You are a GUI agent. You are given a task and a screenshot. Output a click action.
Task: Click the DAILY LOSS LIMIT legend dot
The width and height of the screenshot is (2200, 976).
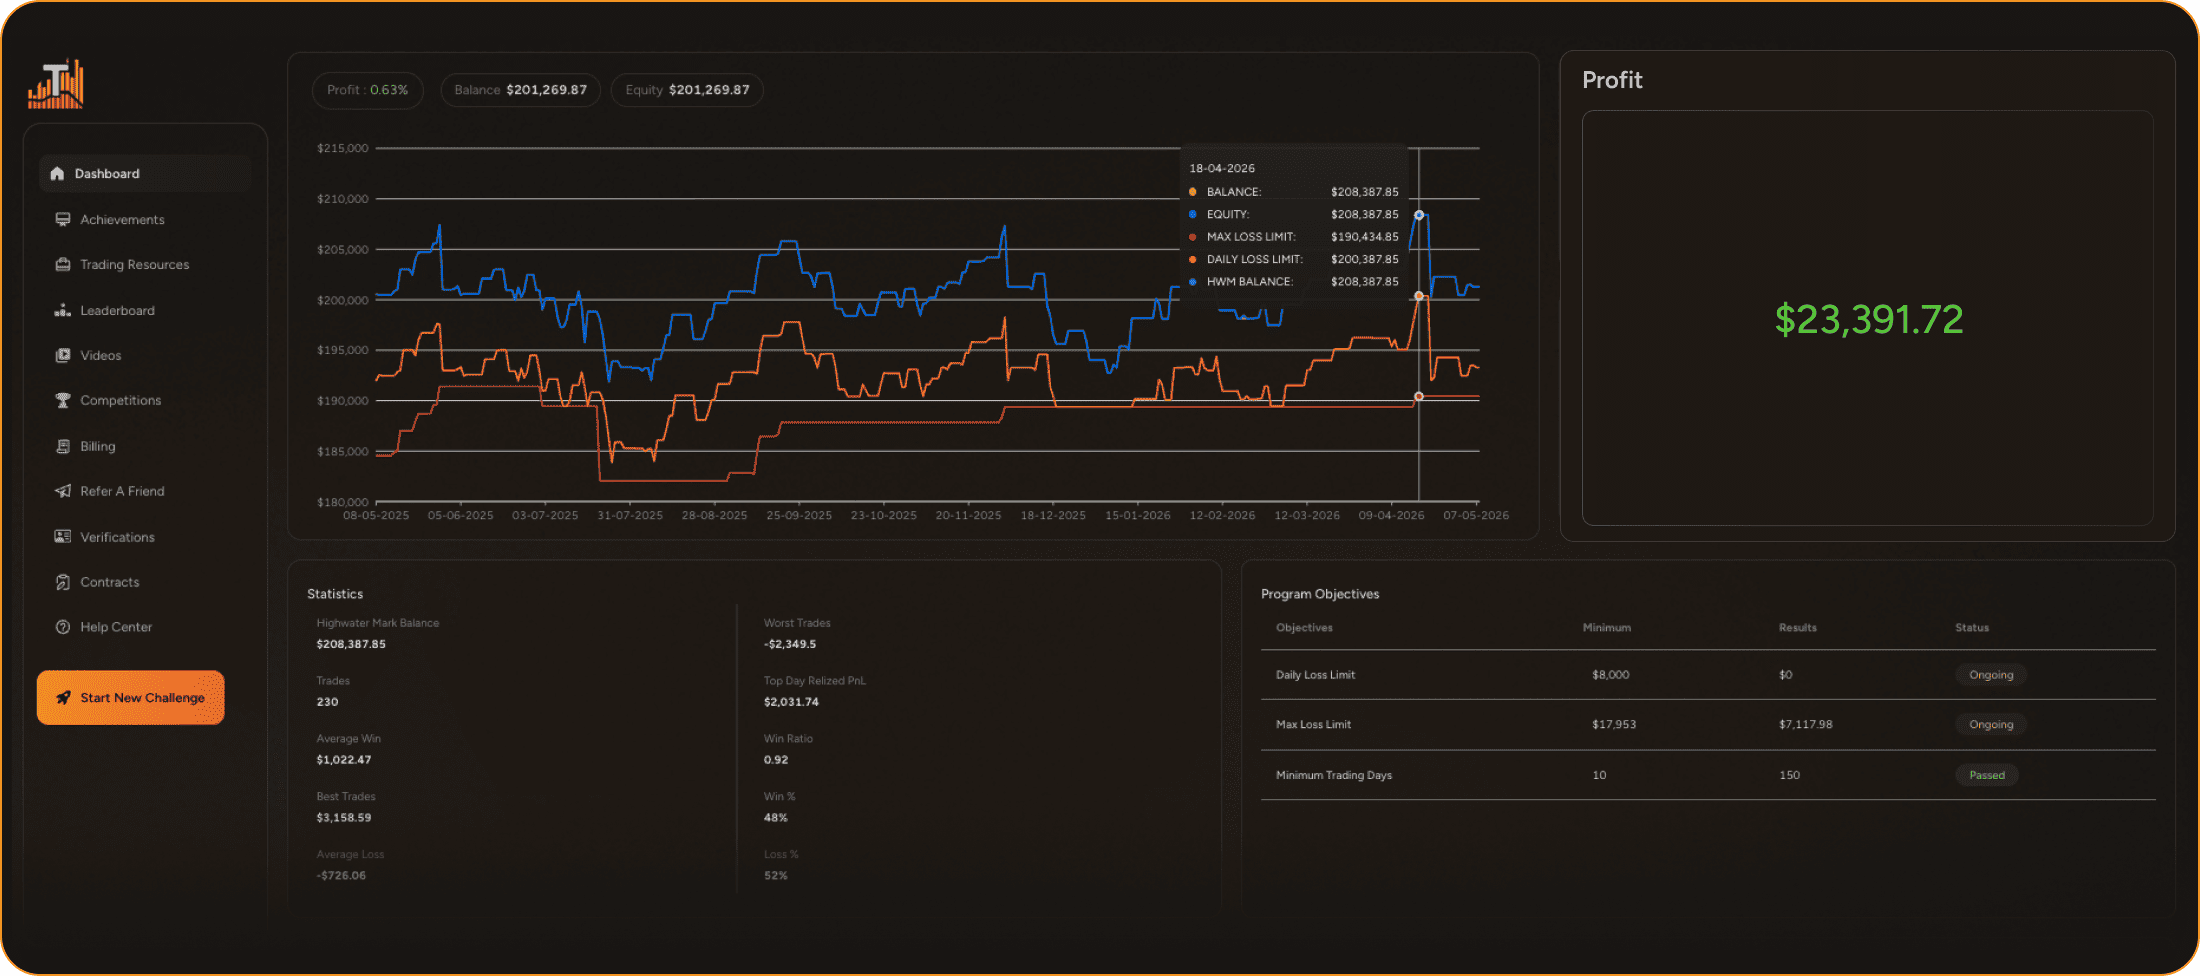[1192, 259]
